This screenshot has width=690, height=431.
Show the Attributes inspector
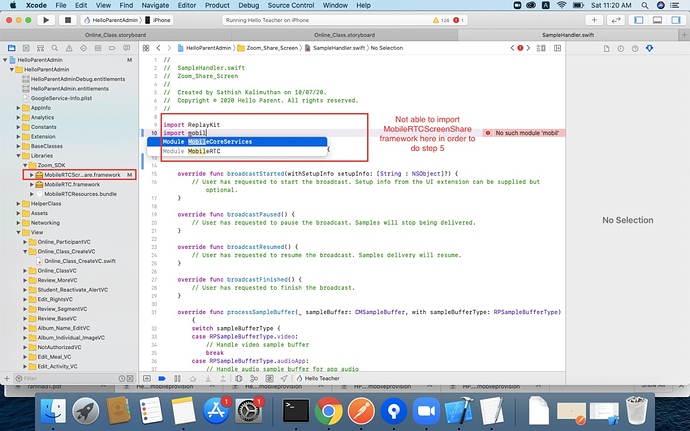[x=650, y=48]
